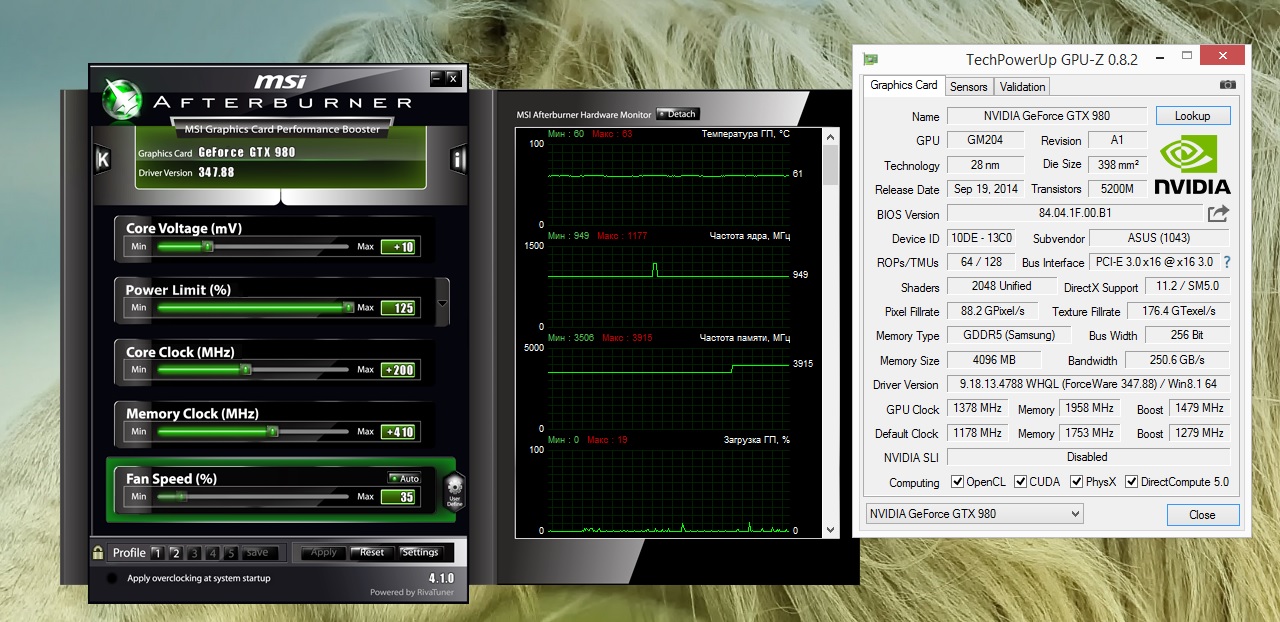
Task: Click the GPU-Z screenshot camera icon
Action: 1227,85
